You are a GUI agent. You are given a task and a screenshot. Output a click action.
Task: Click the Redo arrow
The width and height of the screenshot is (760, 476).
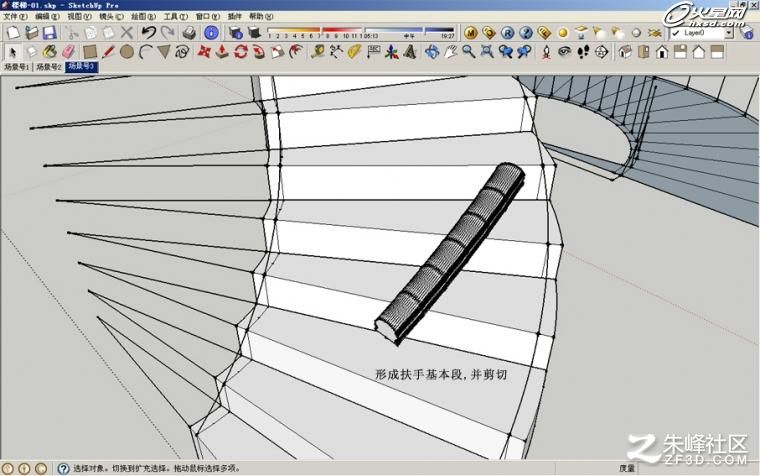point(168,33)
